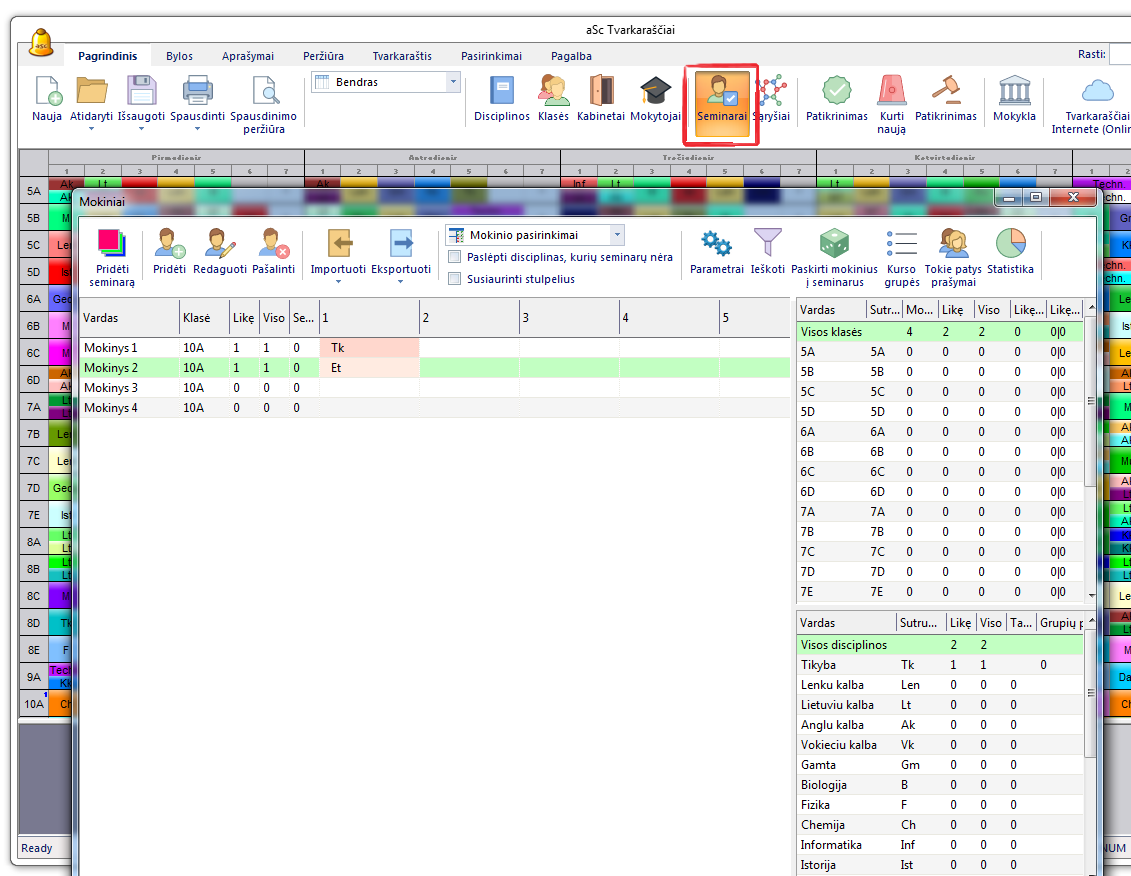Open the Parametrai gear icon
The width and height of the screenshot is (1131, 876).
[716, 244]
